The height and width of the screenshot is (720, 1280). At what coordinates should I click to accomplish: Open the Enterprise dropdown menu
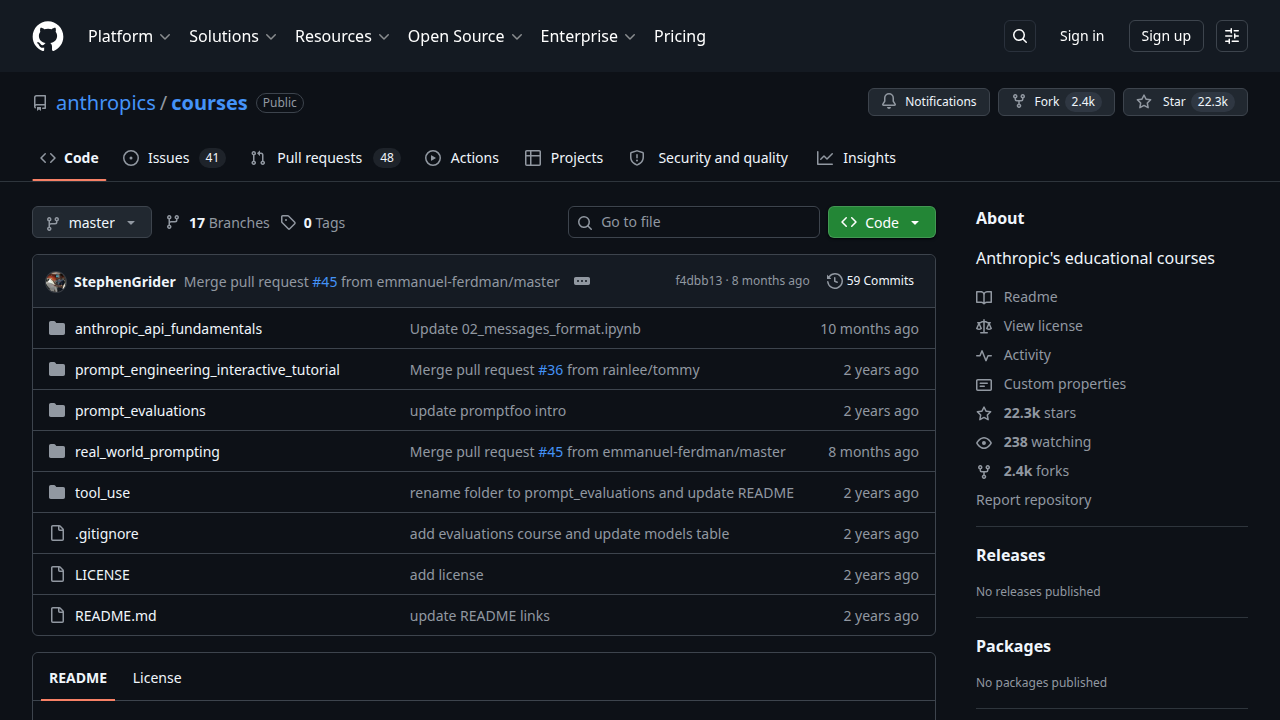click(x=588, y=36)
